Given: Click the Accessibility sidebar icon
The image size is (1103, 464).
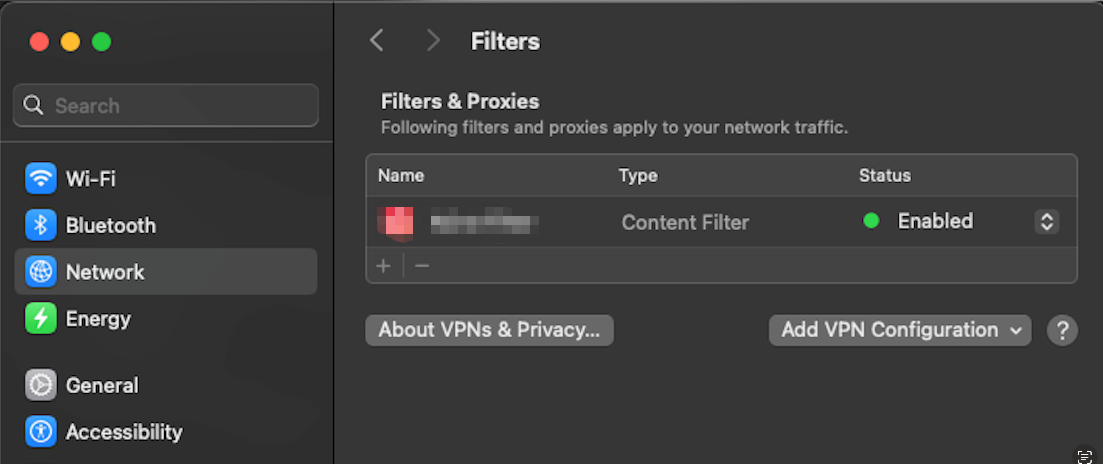Looking at the screenshot, I should 41,432.
